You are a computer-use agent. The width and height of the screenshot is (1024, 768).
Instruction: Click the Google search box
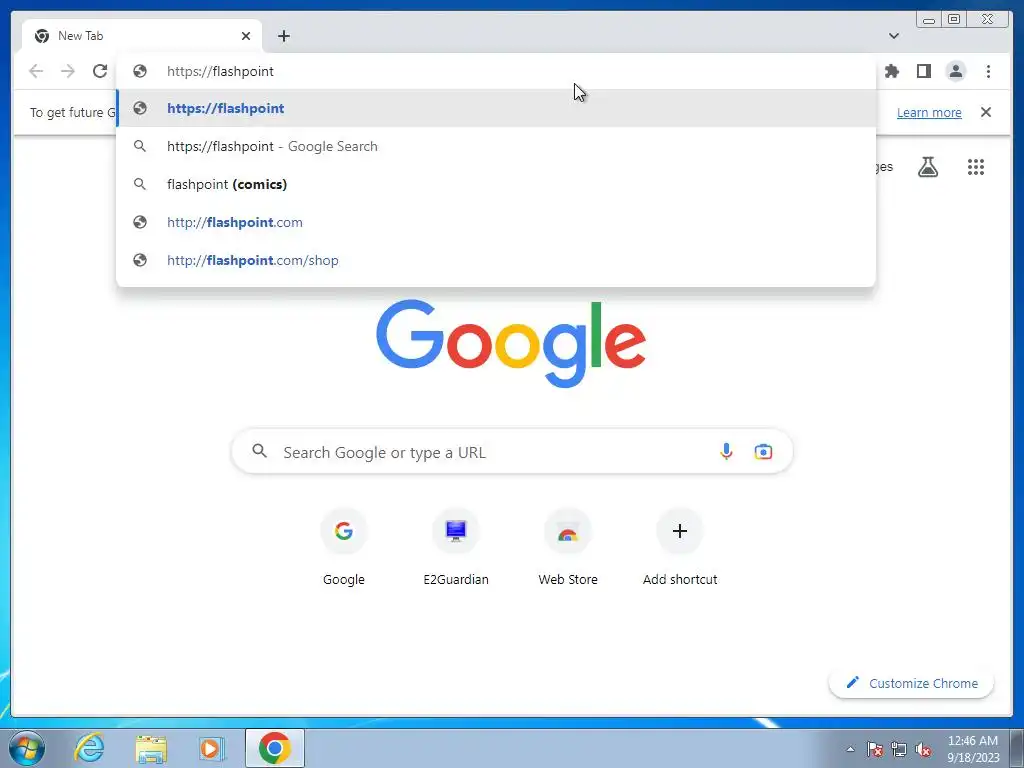point(512,451)
